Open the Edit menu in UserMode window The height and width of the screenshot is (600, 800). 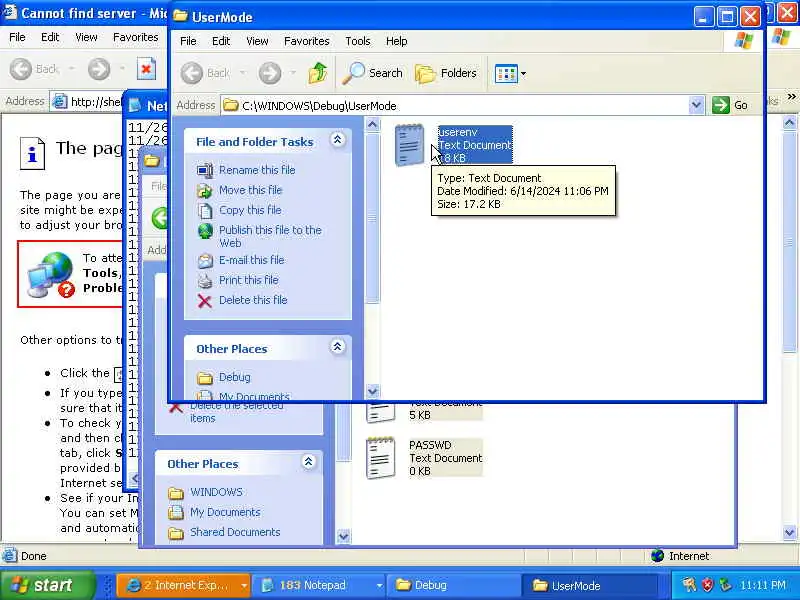[x=221, y=41]
